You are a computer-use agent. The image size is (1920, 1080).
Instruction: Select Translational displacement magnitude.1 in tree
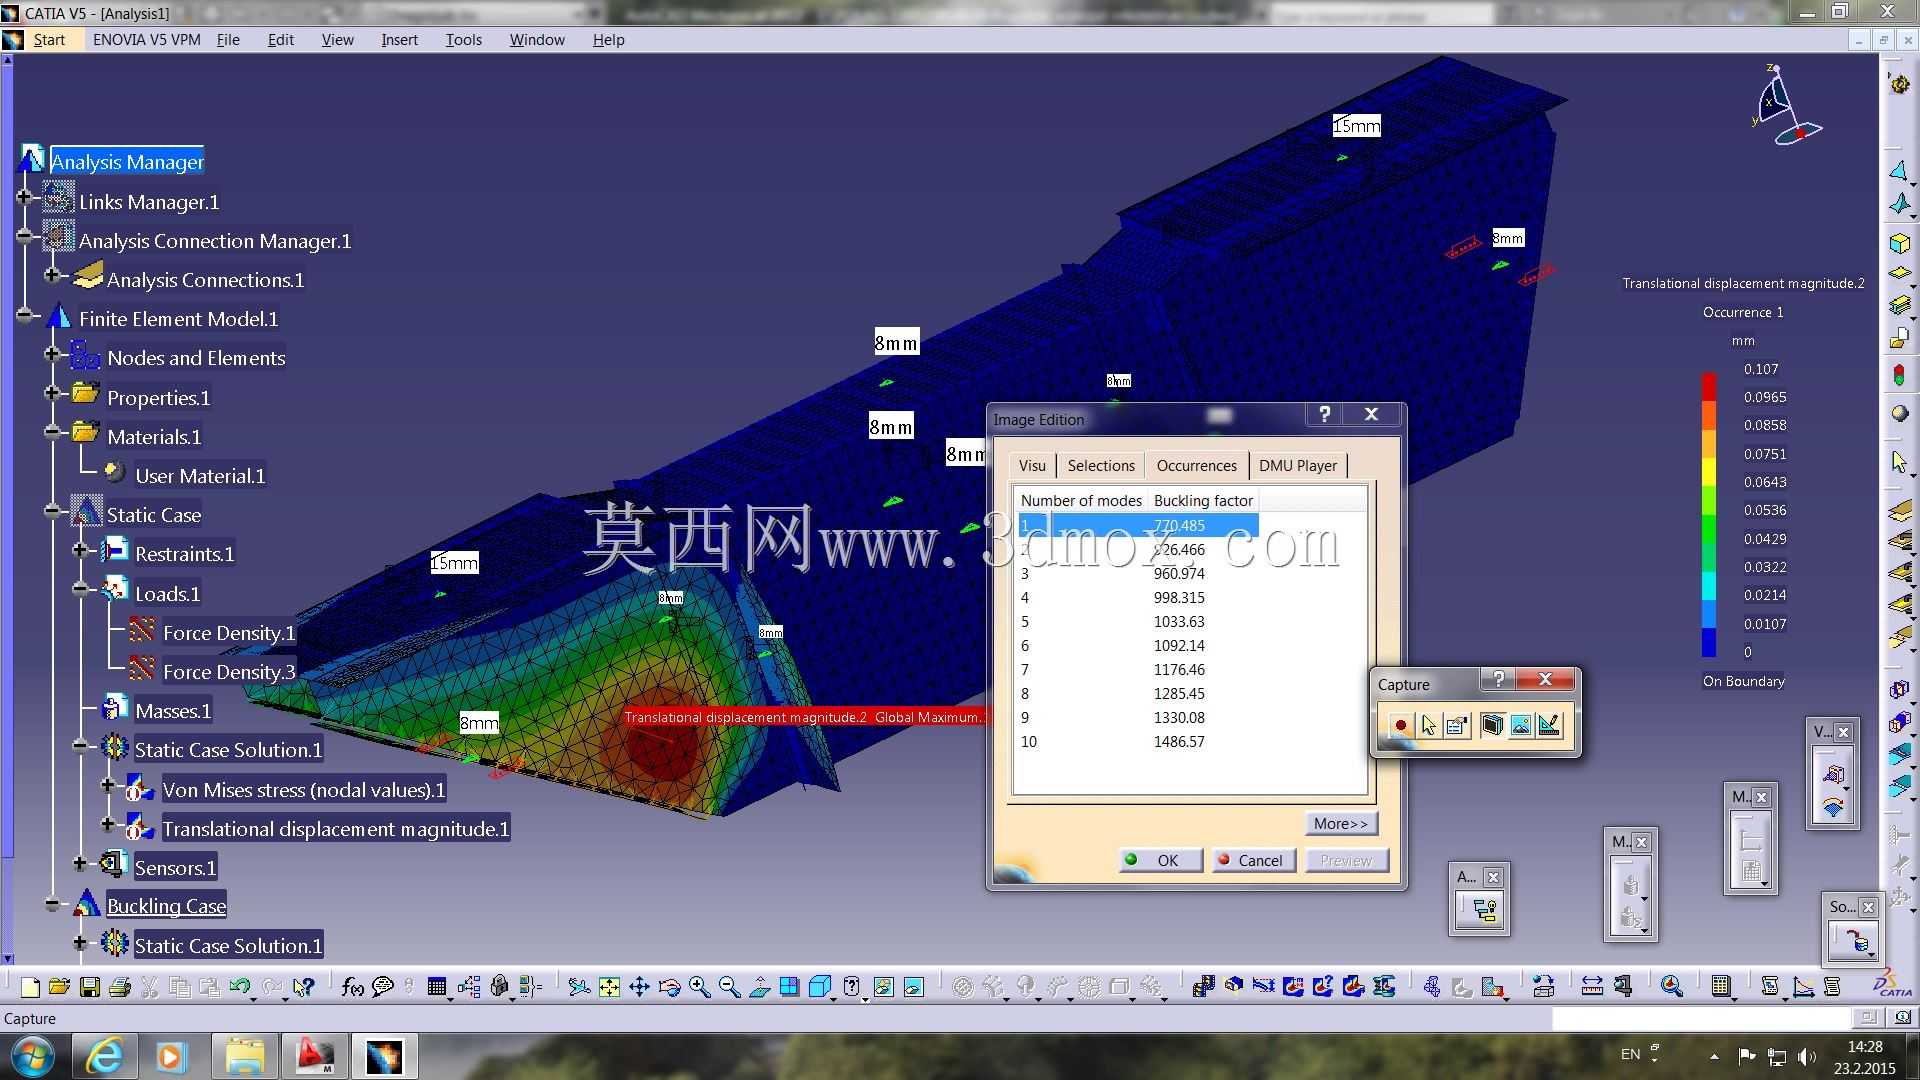(x=335, y=829)
